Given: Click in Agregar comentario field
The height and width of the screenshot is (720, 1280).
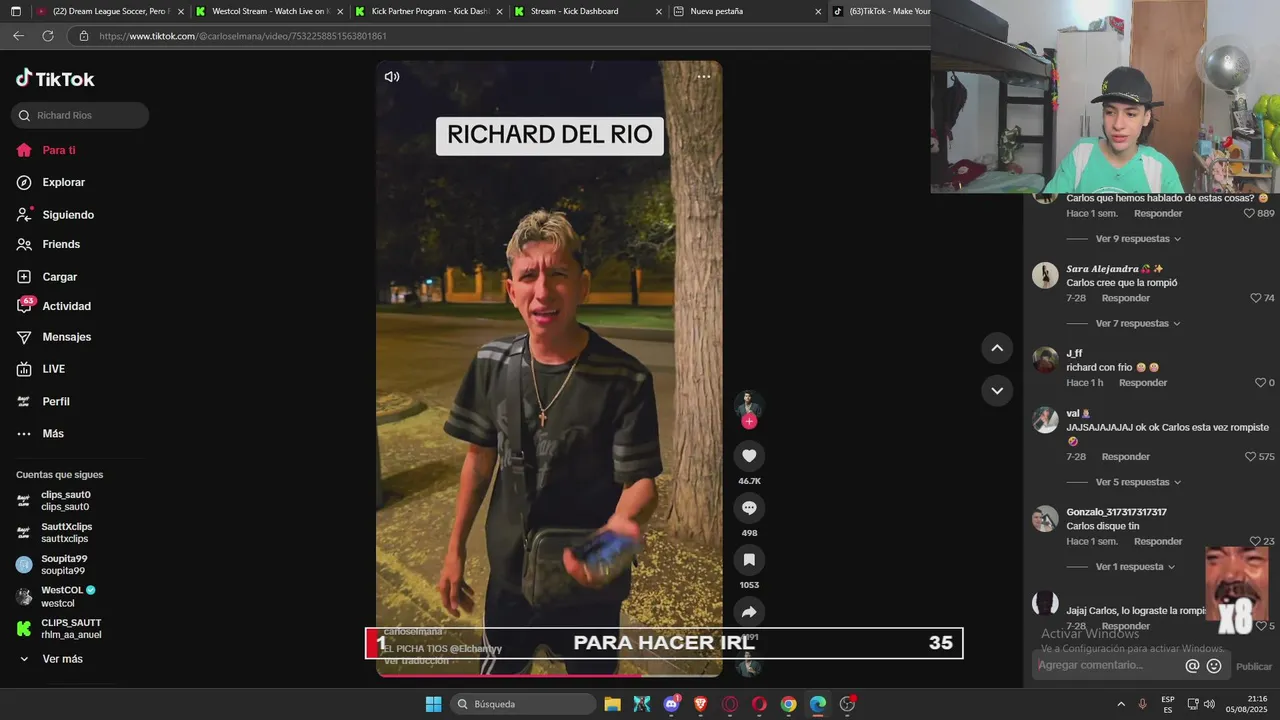Looking at the screenshot, I should coord(1105,665).
